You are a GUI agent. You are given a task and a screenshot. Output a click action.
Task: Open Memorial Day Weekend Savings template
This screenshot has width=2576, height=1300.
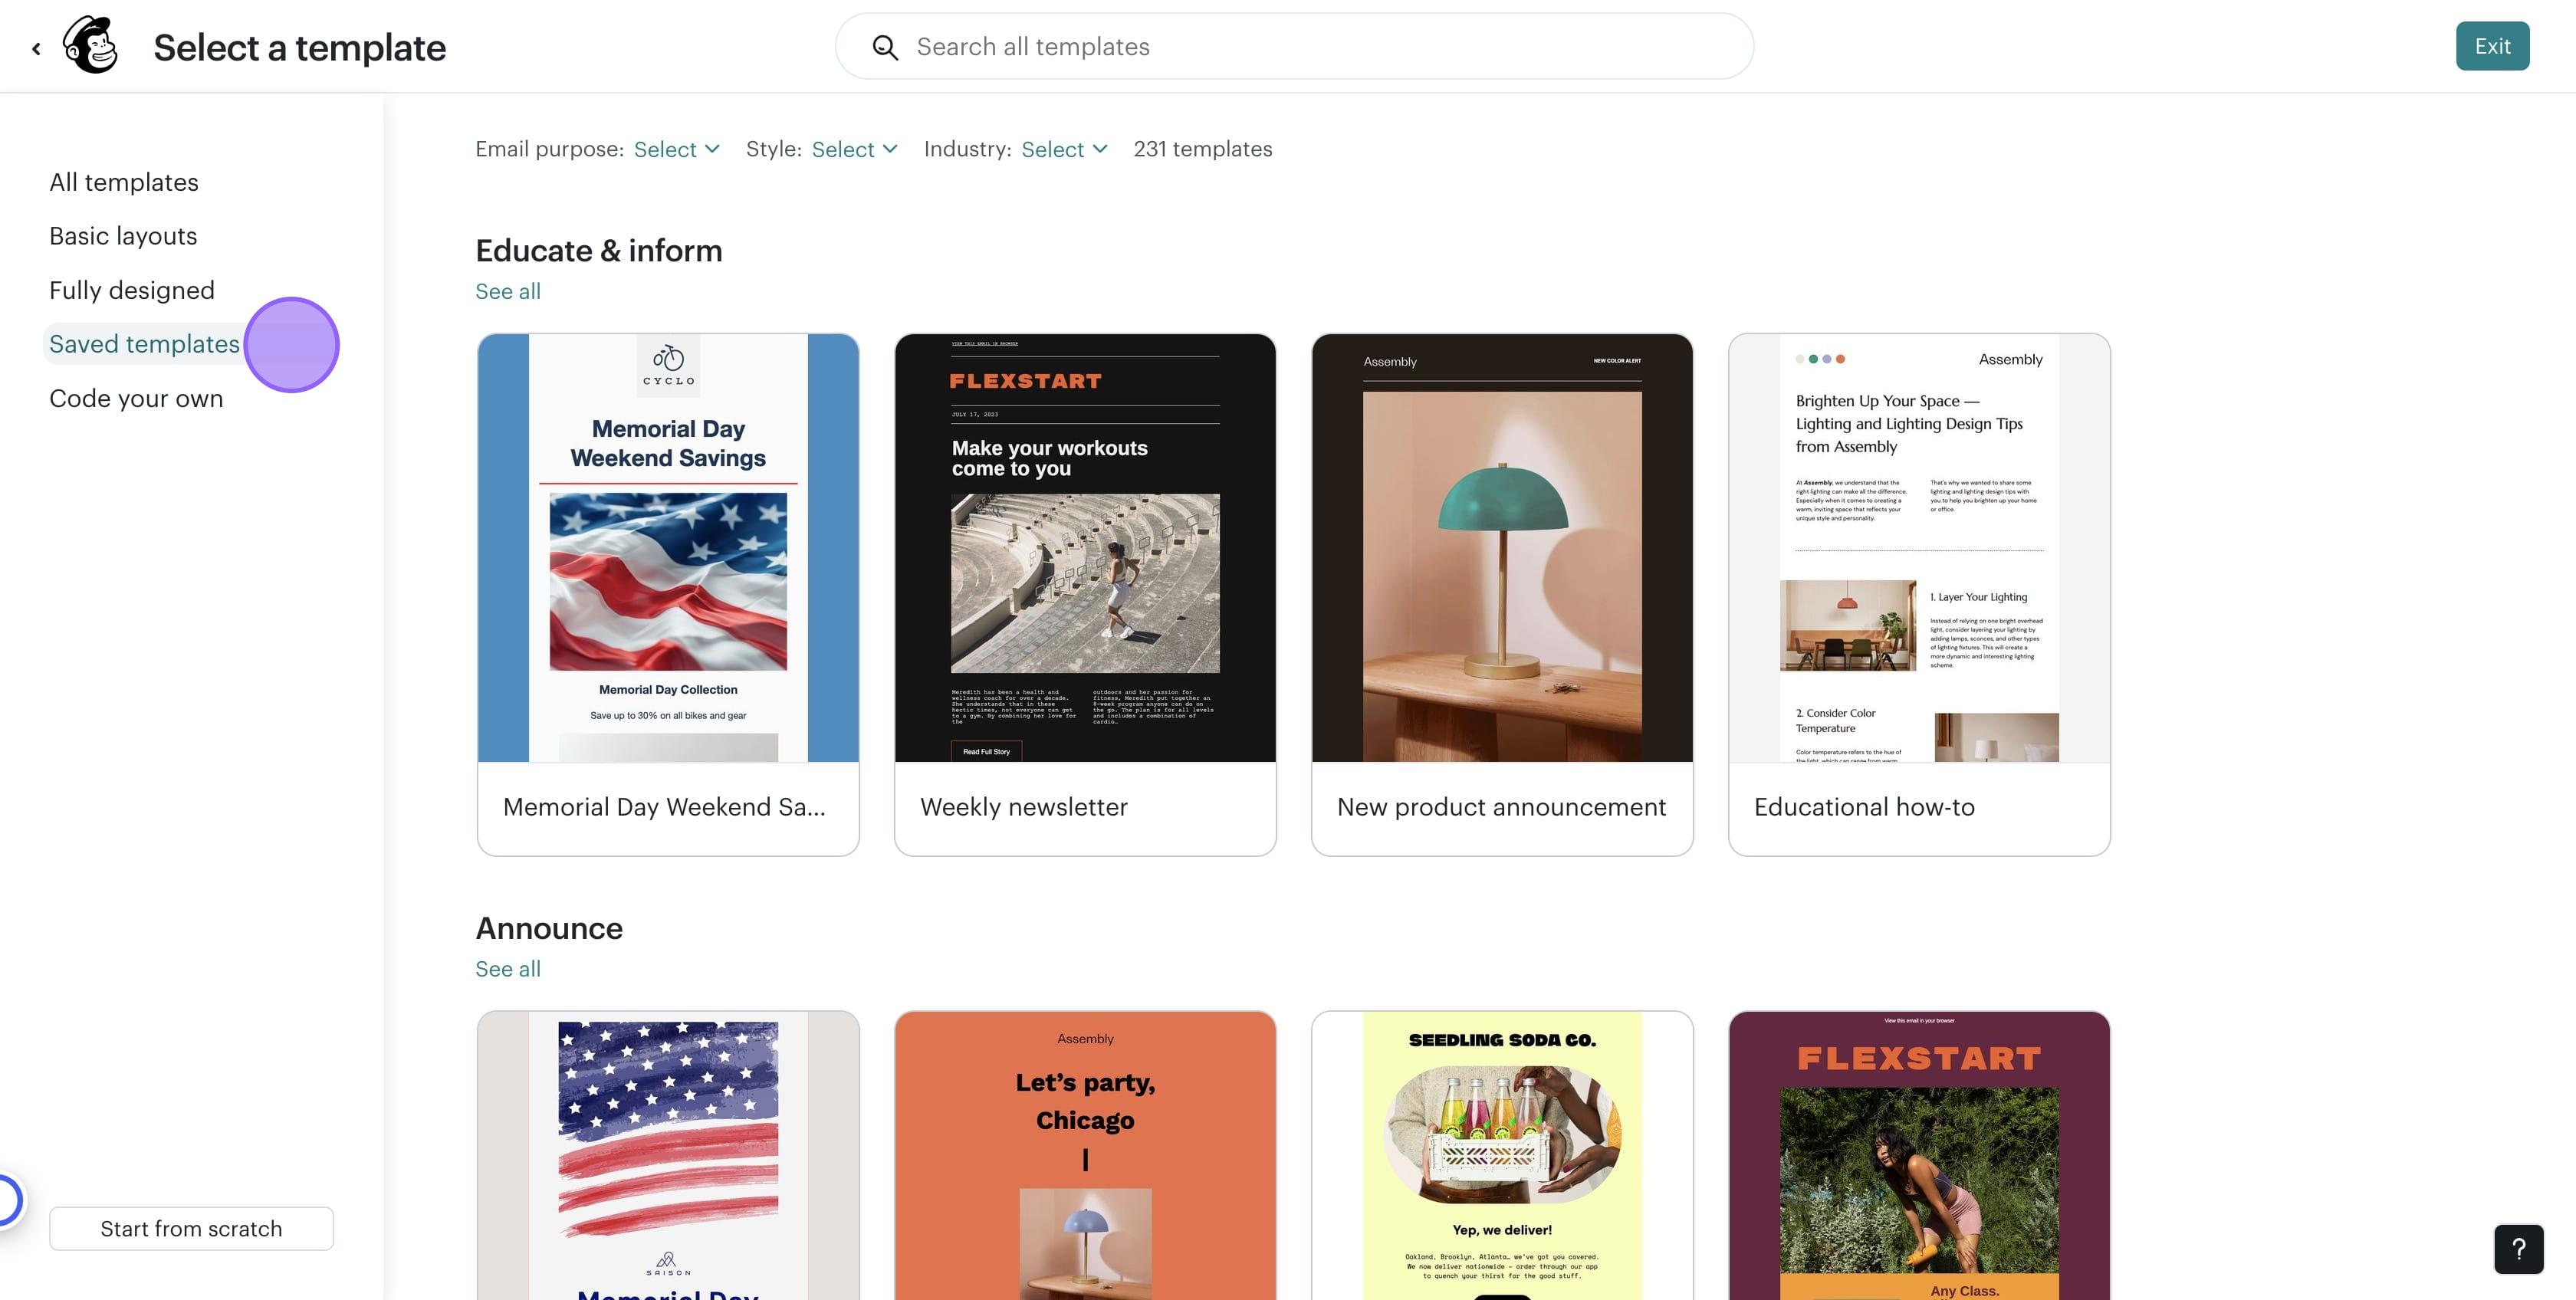click(668, 594)
